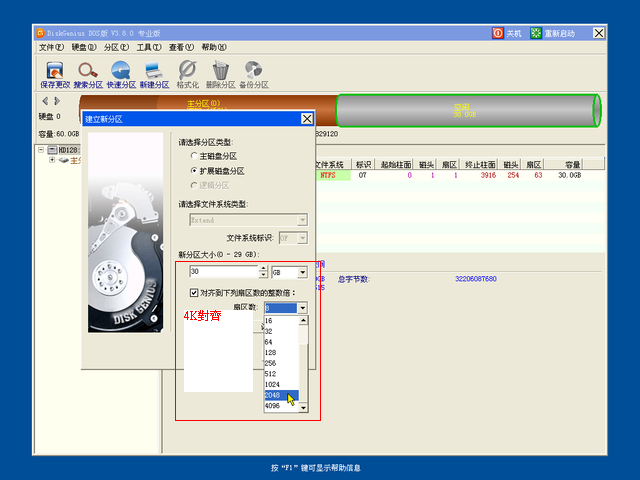
Task: Choose 256 in sector count list
Action: (x=282, y=363)
